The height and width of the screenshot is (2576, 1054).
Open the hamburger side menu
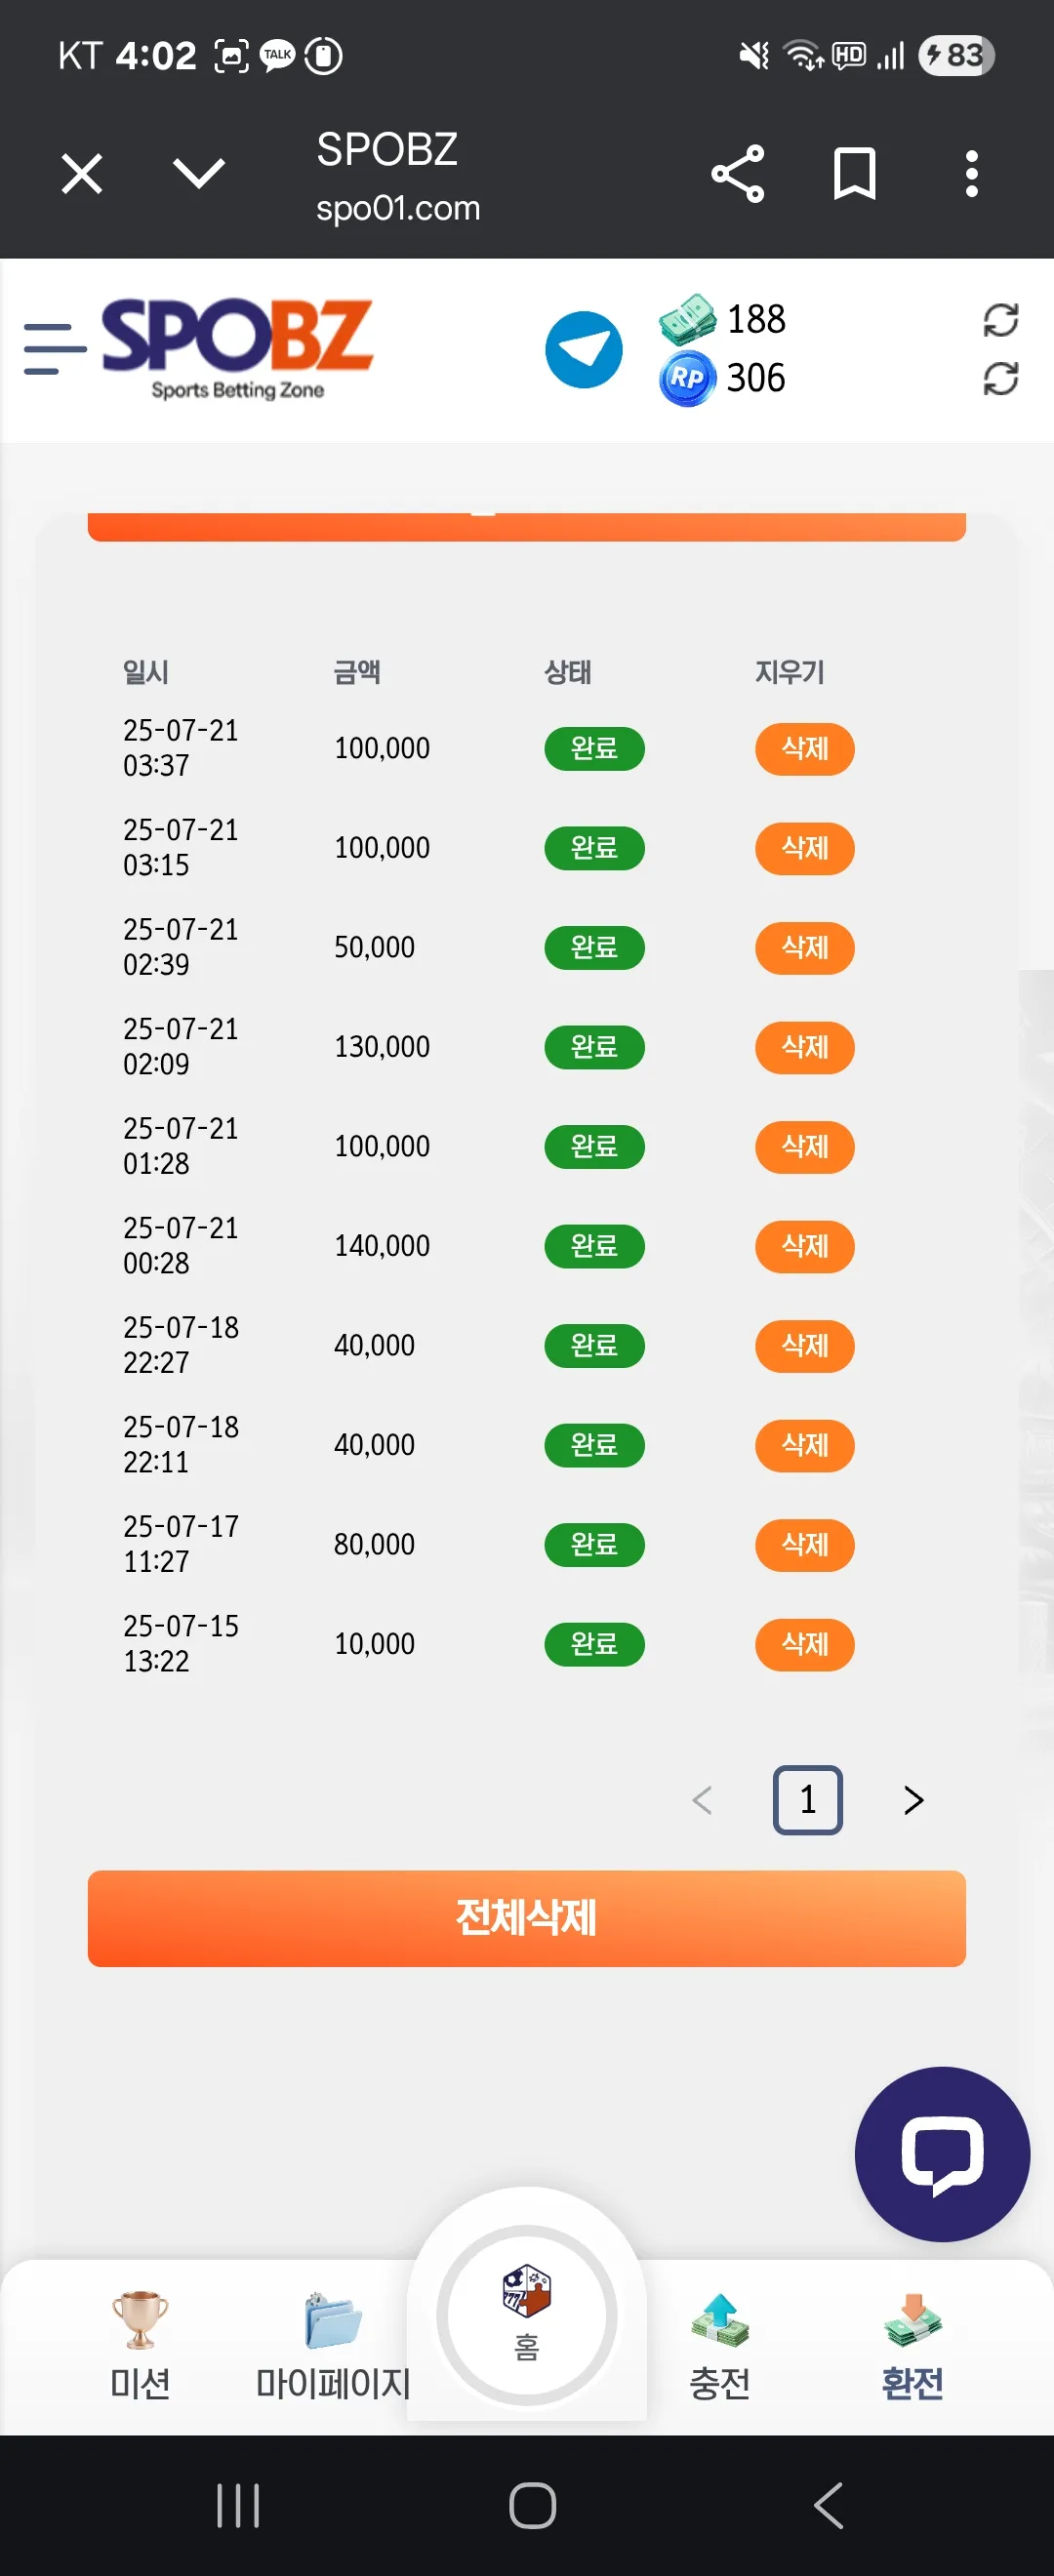[x=55, y=349]
